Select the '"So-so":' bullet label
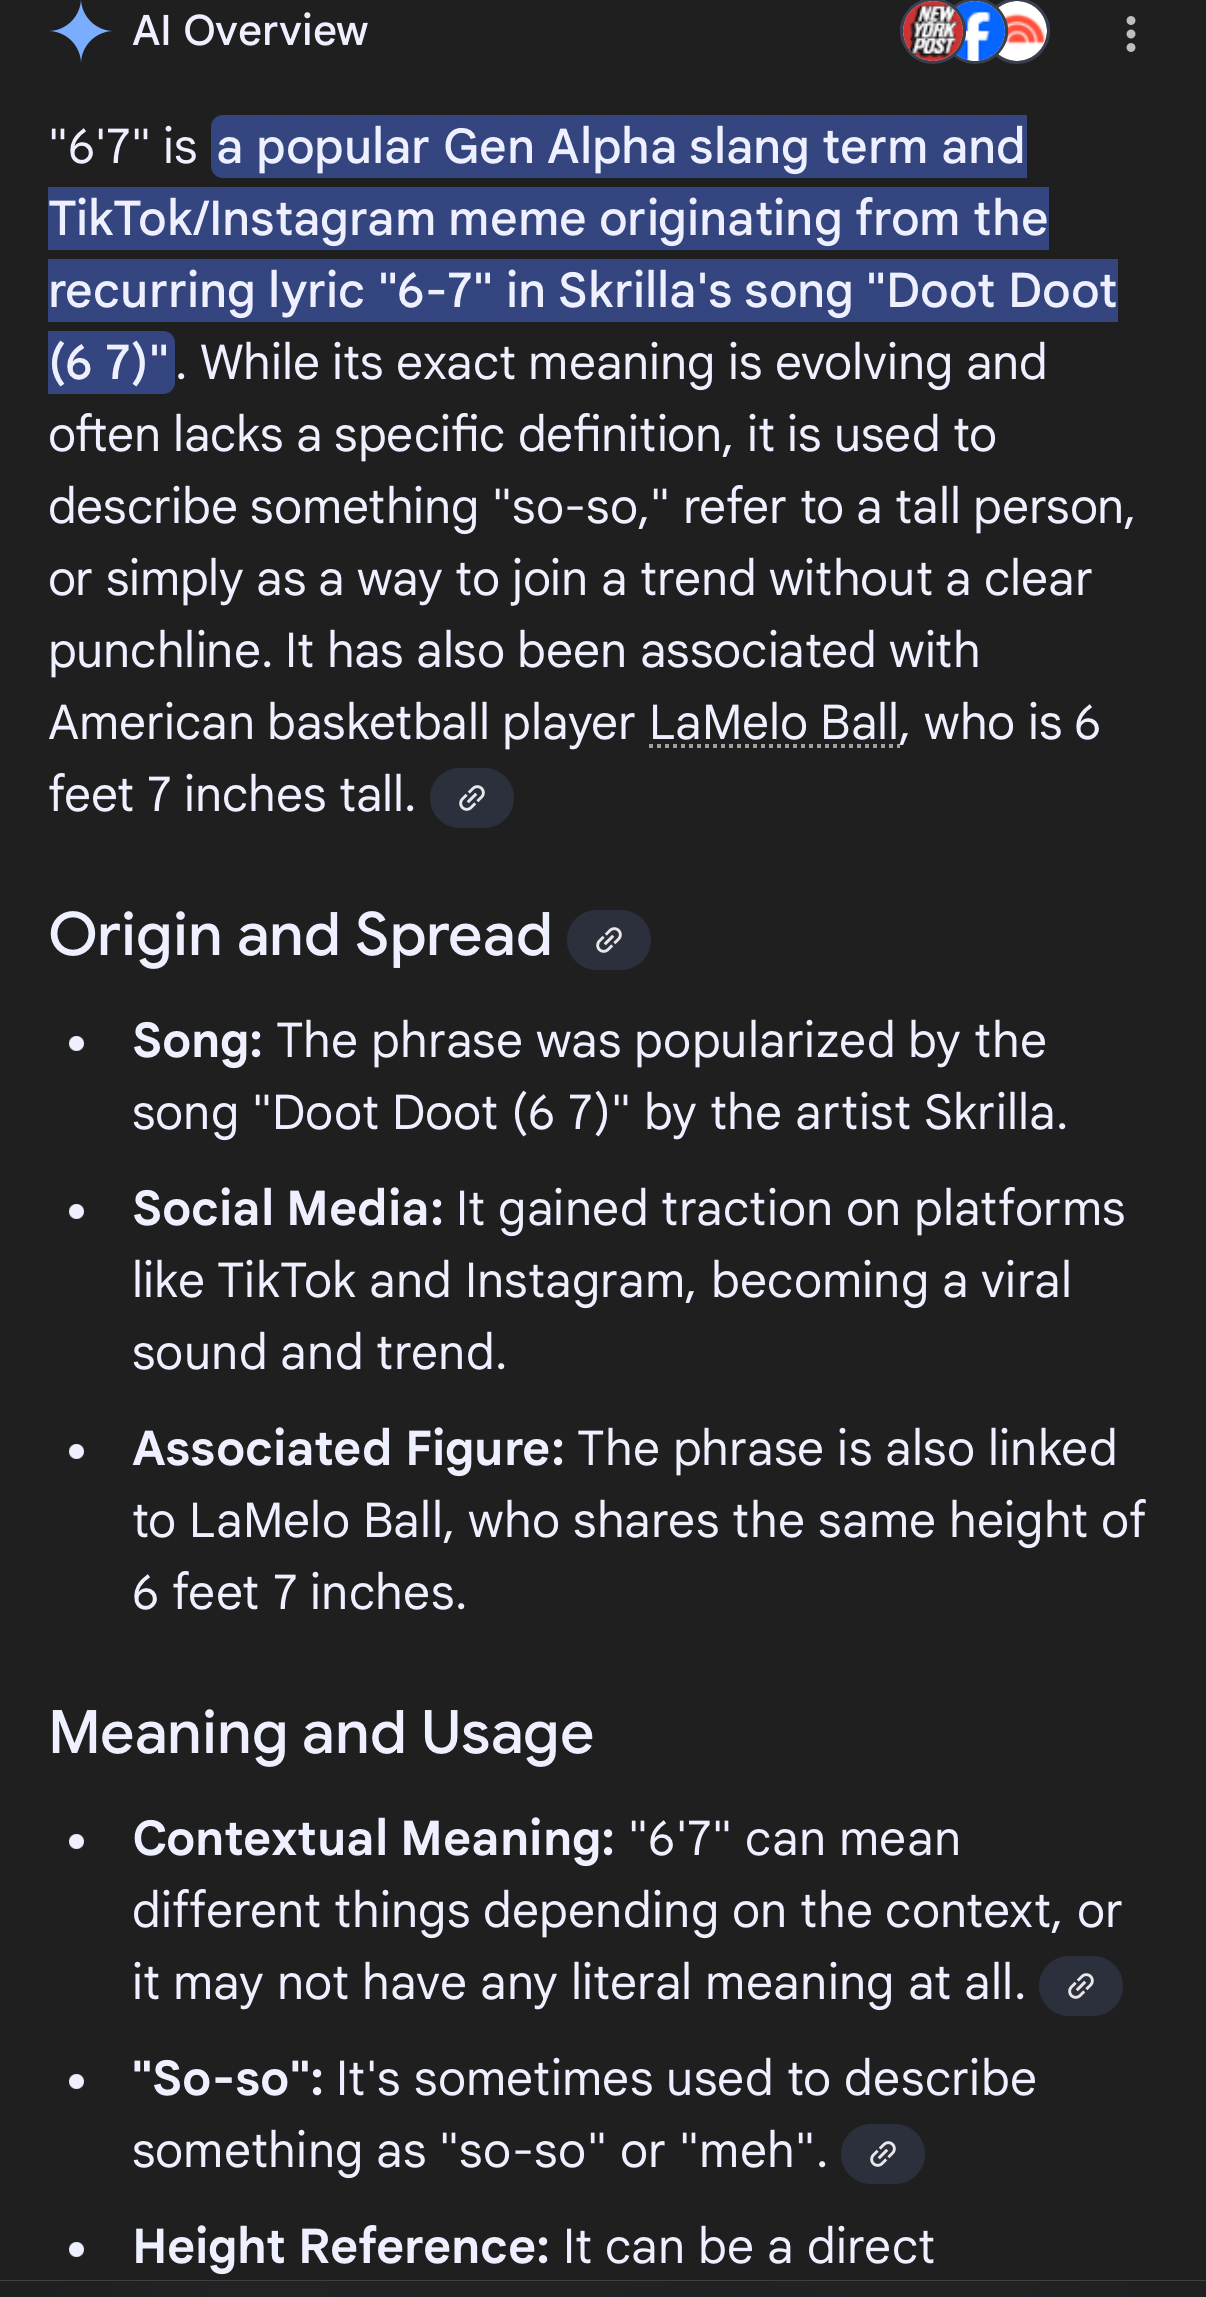Viewport: 1206px width, 2297px height. (228, 2079)
